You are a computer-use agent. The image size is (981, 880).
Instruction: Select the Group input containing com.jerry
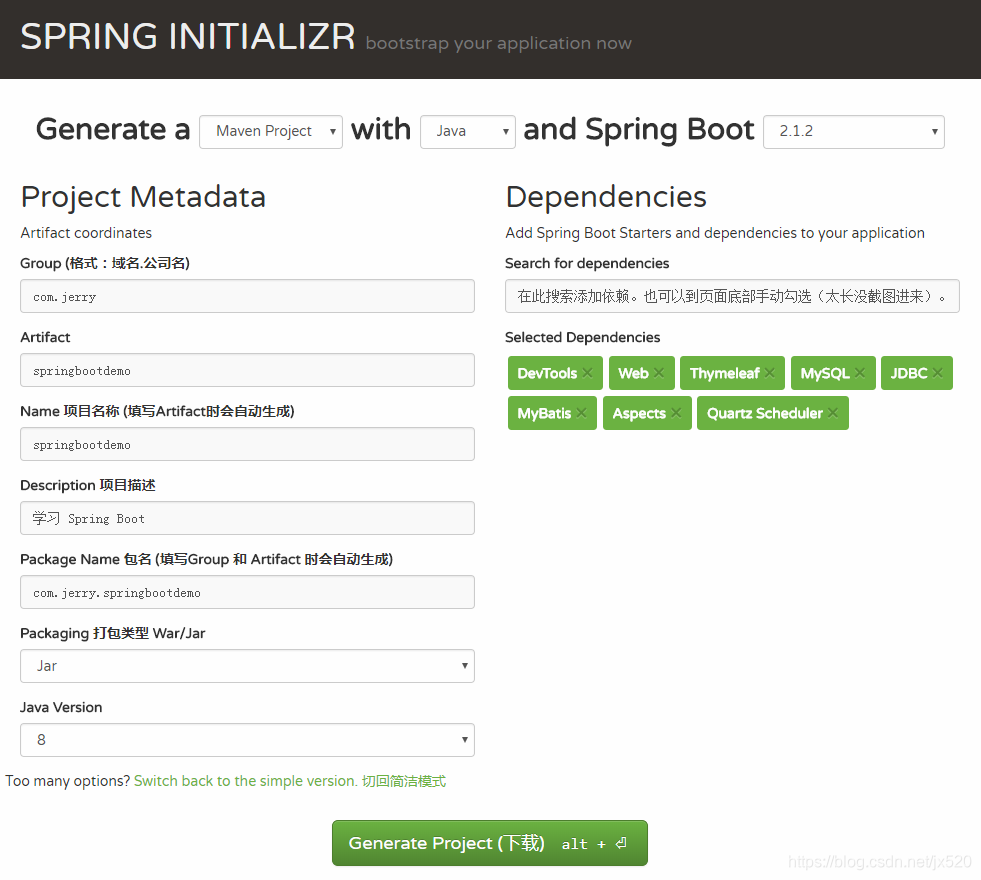pos(247,296)
